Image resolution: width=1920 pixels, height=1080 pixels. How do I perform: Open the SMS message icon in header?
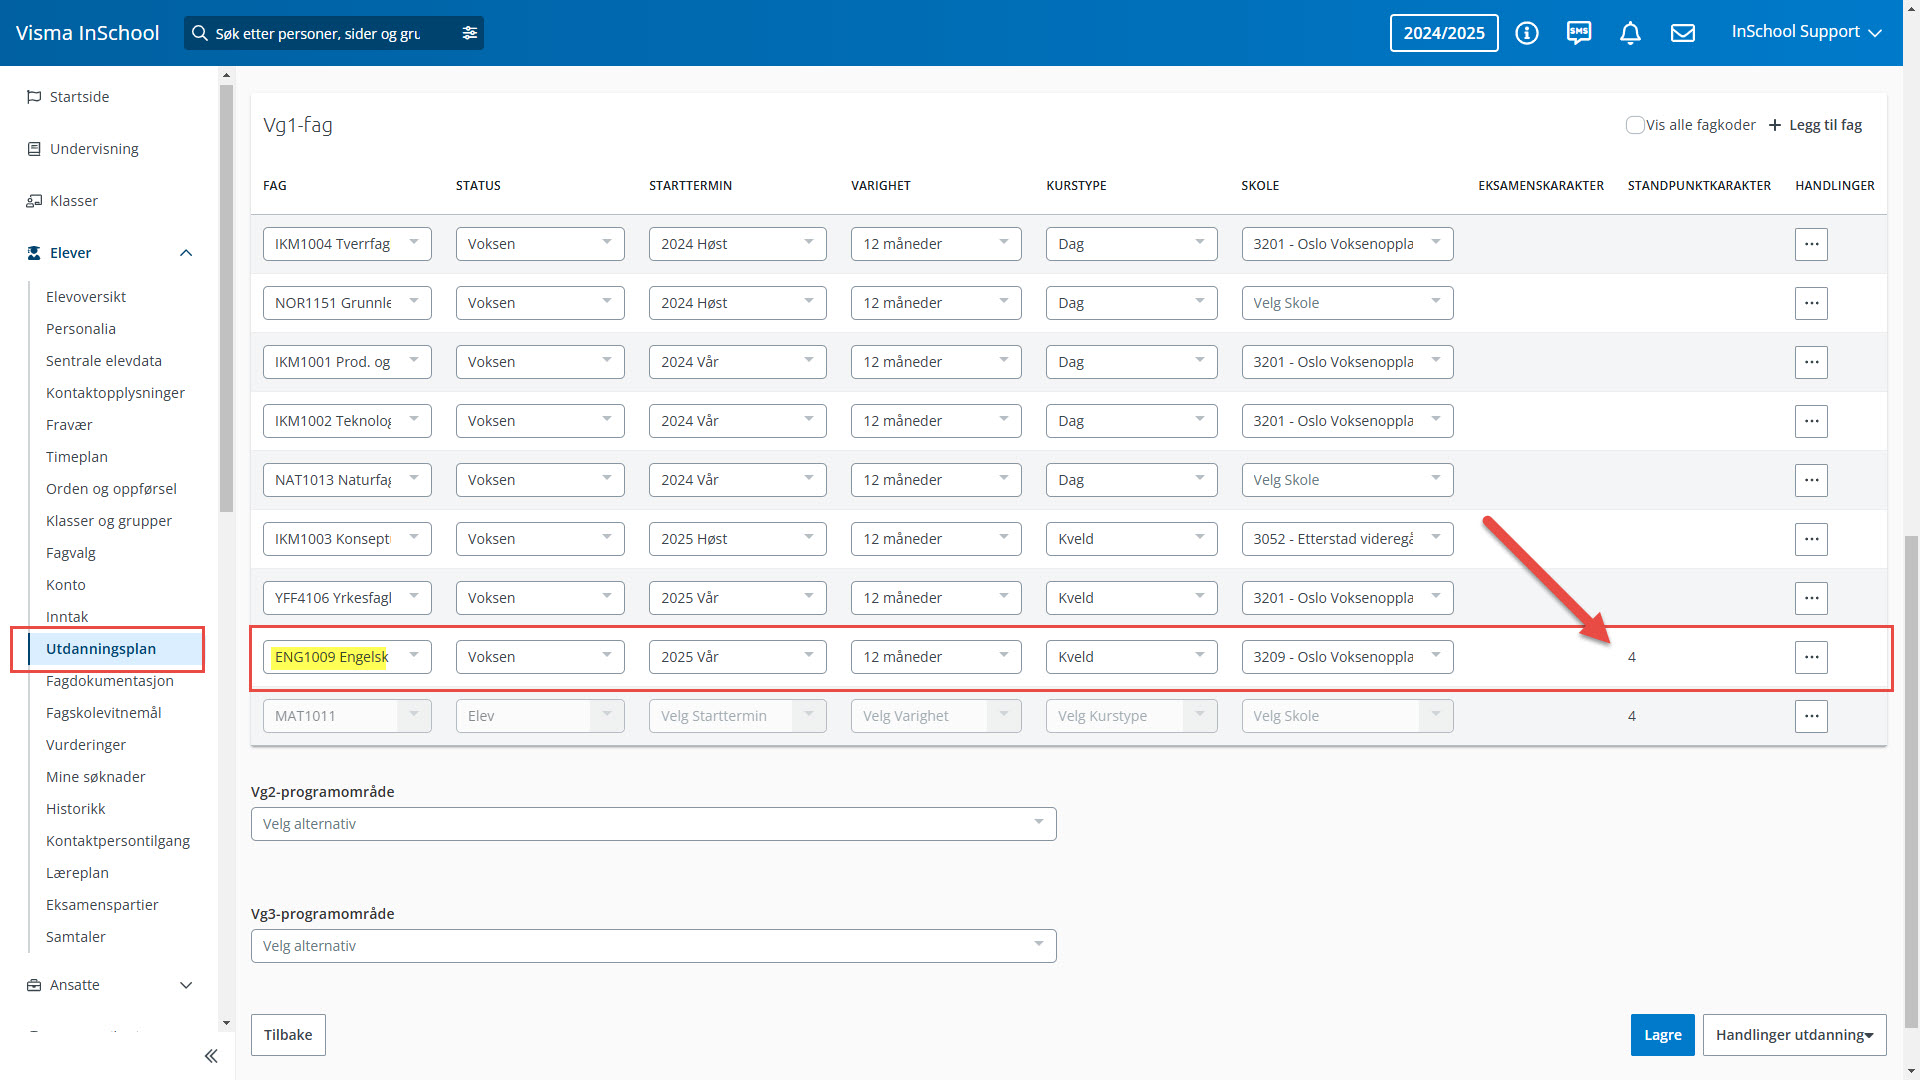click(x=1578, y=33)
